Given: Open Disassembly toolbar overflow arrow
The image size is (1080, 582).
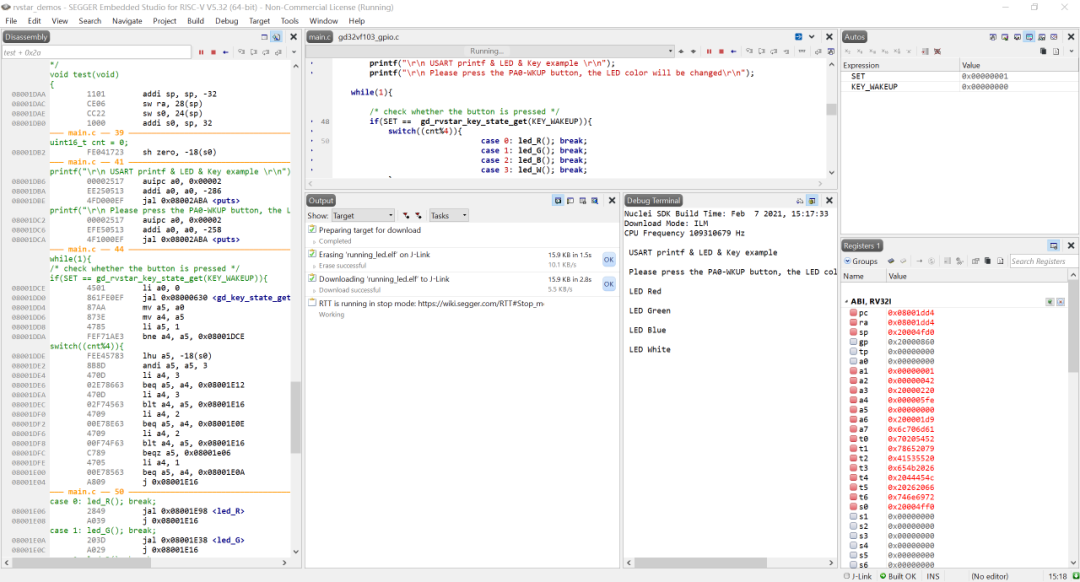Looking at the screenshot, I should pos(293,52).
